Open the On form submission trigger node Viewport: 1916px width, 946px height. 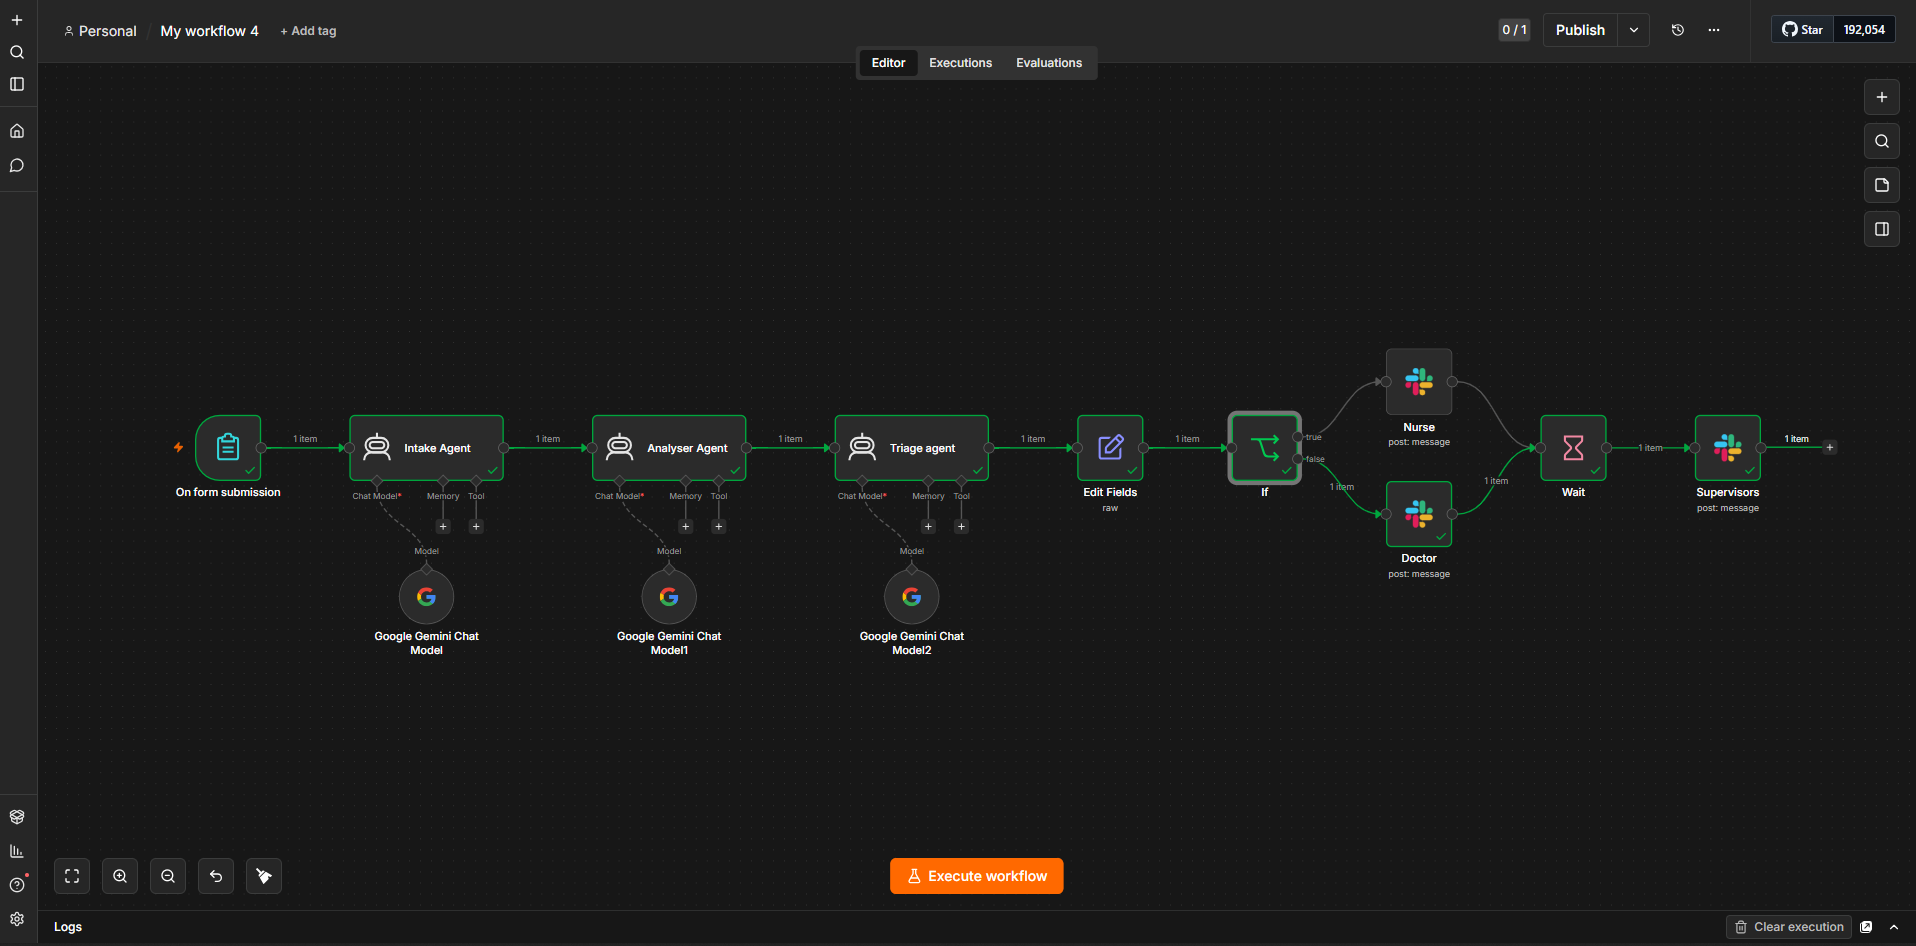tap(228, 448)
